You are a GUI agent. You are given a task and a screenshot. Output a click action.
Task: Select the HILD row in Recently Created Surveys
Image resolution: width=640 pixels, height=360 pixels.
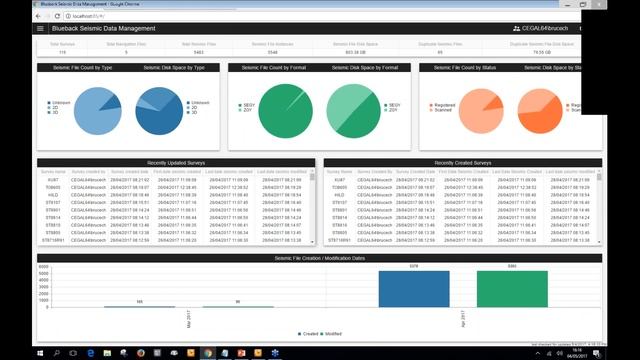pos(460,195)
